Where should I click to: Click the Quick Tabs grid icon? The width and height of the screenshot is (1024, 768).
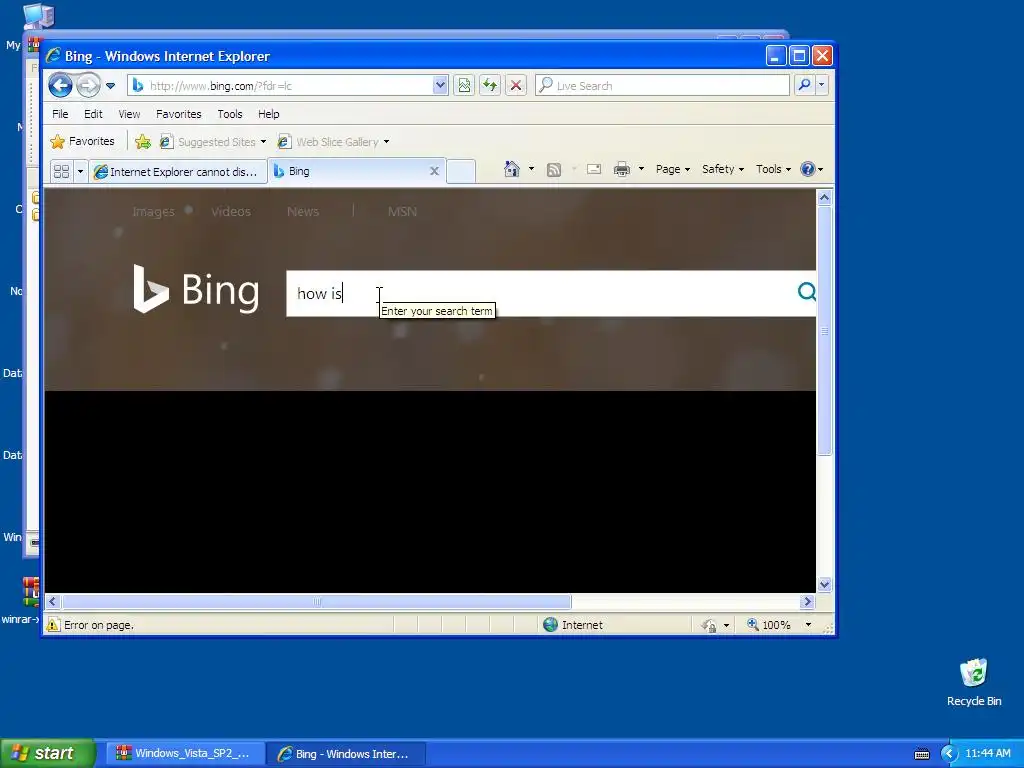(x=61, y=171)
